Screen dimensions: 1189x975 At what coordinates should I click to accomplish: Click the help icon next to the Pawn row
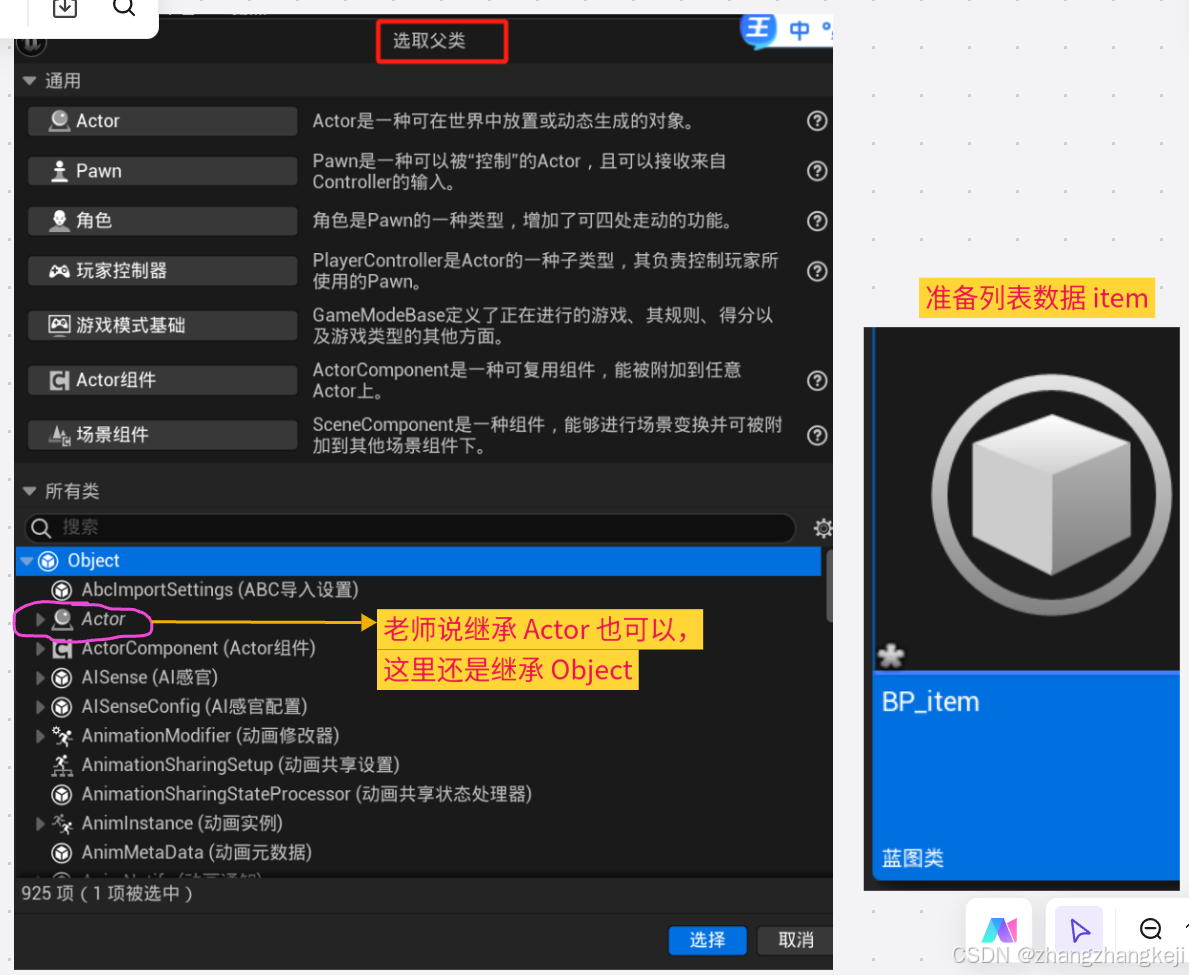[817, 171]
